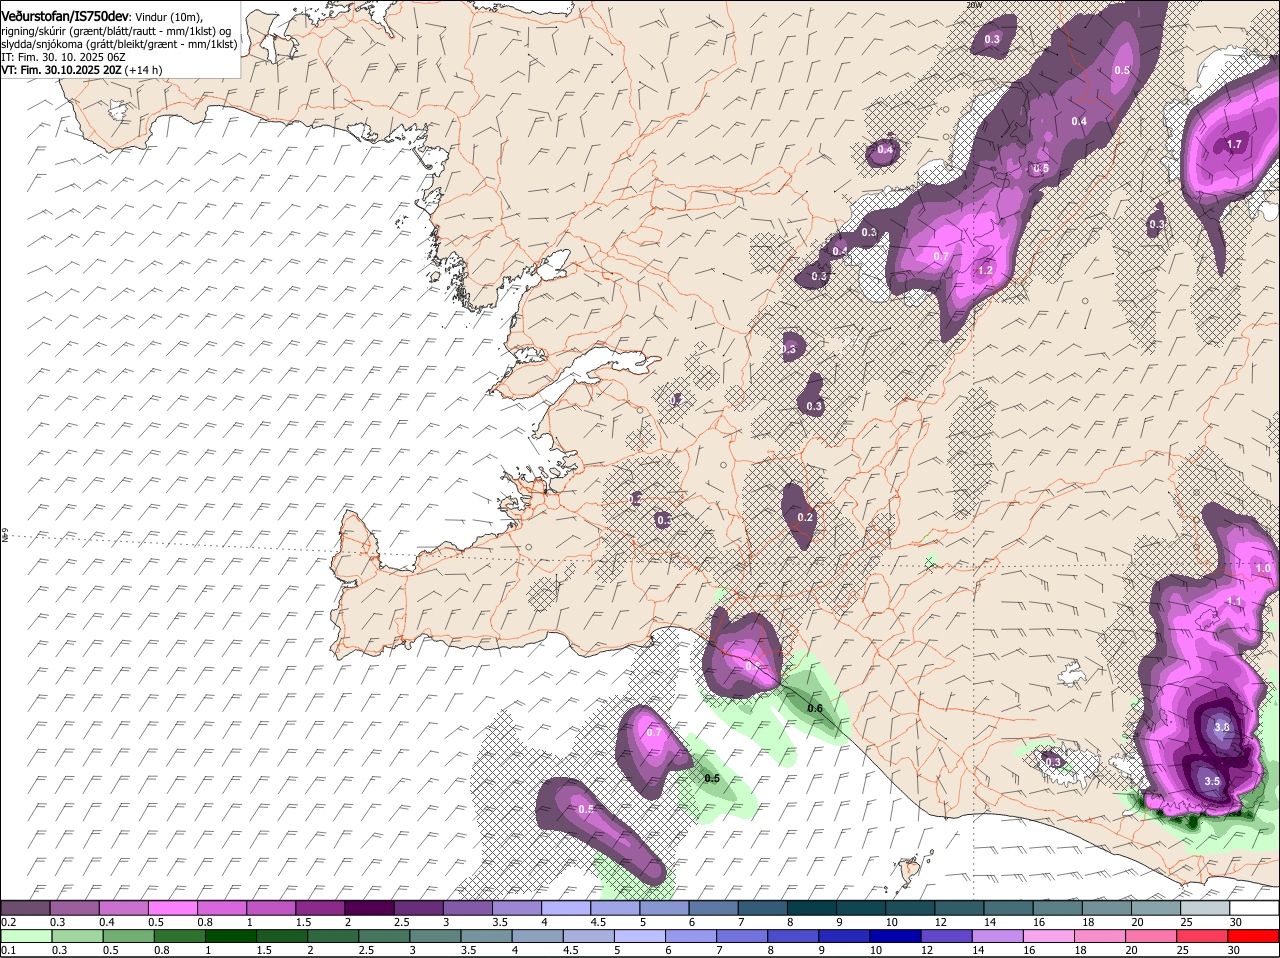Click the 20W longitude label at the top
The image size is (1280, 958).
974,5
